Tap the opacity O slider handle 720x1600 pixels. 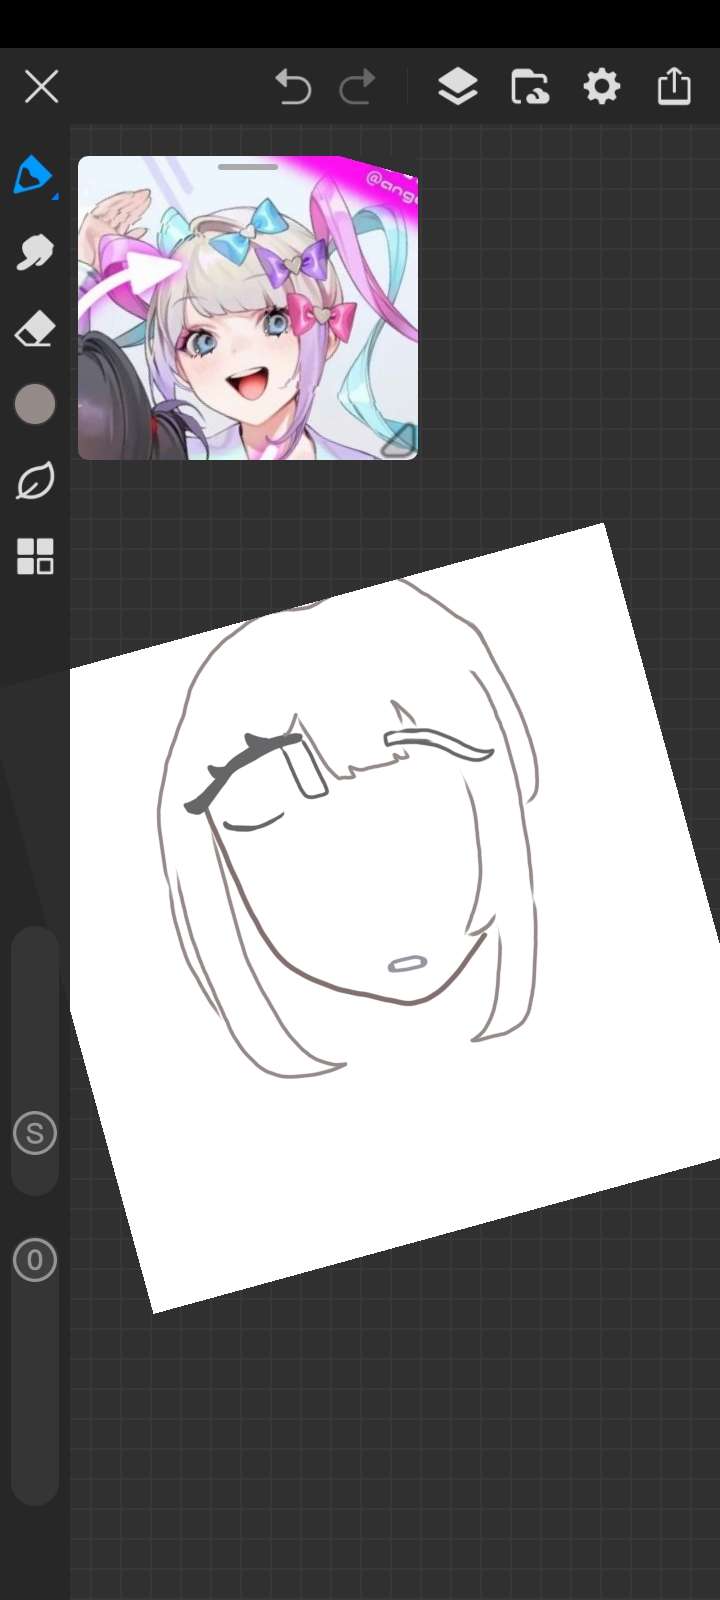coord(35,1260)
